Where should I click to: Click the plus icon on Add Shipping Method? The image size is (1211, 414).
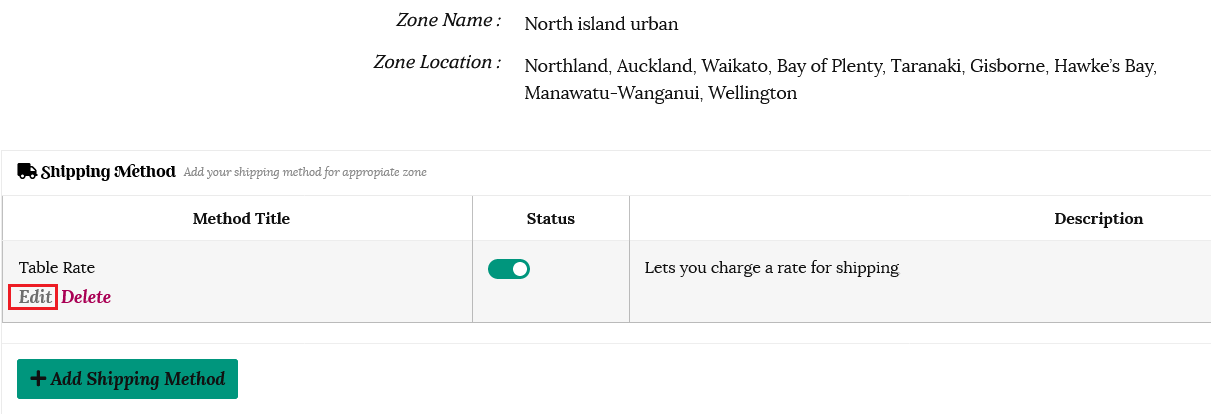click(39, 379)
